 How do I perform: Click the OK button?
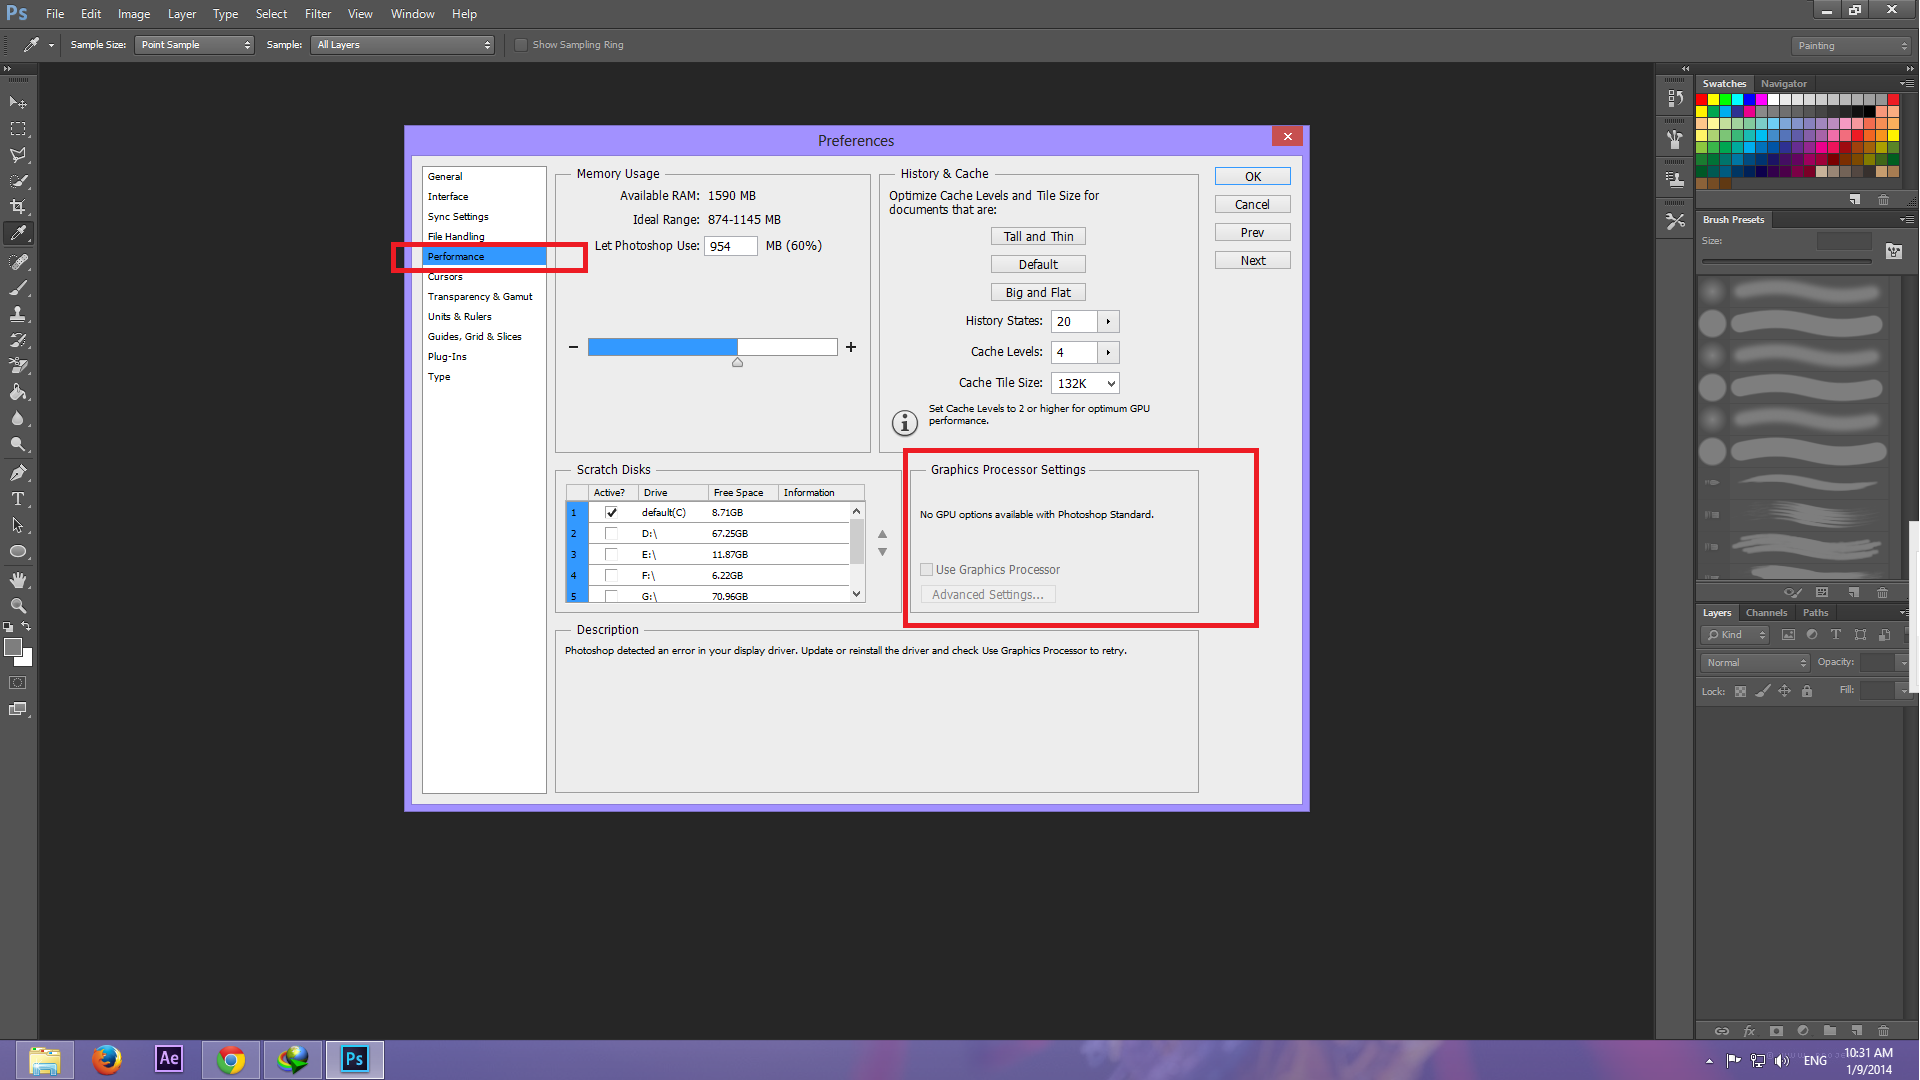1251,175
